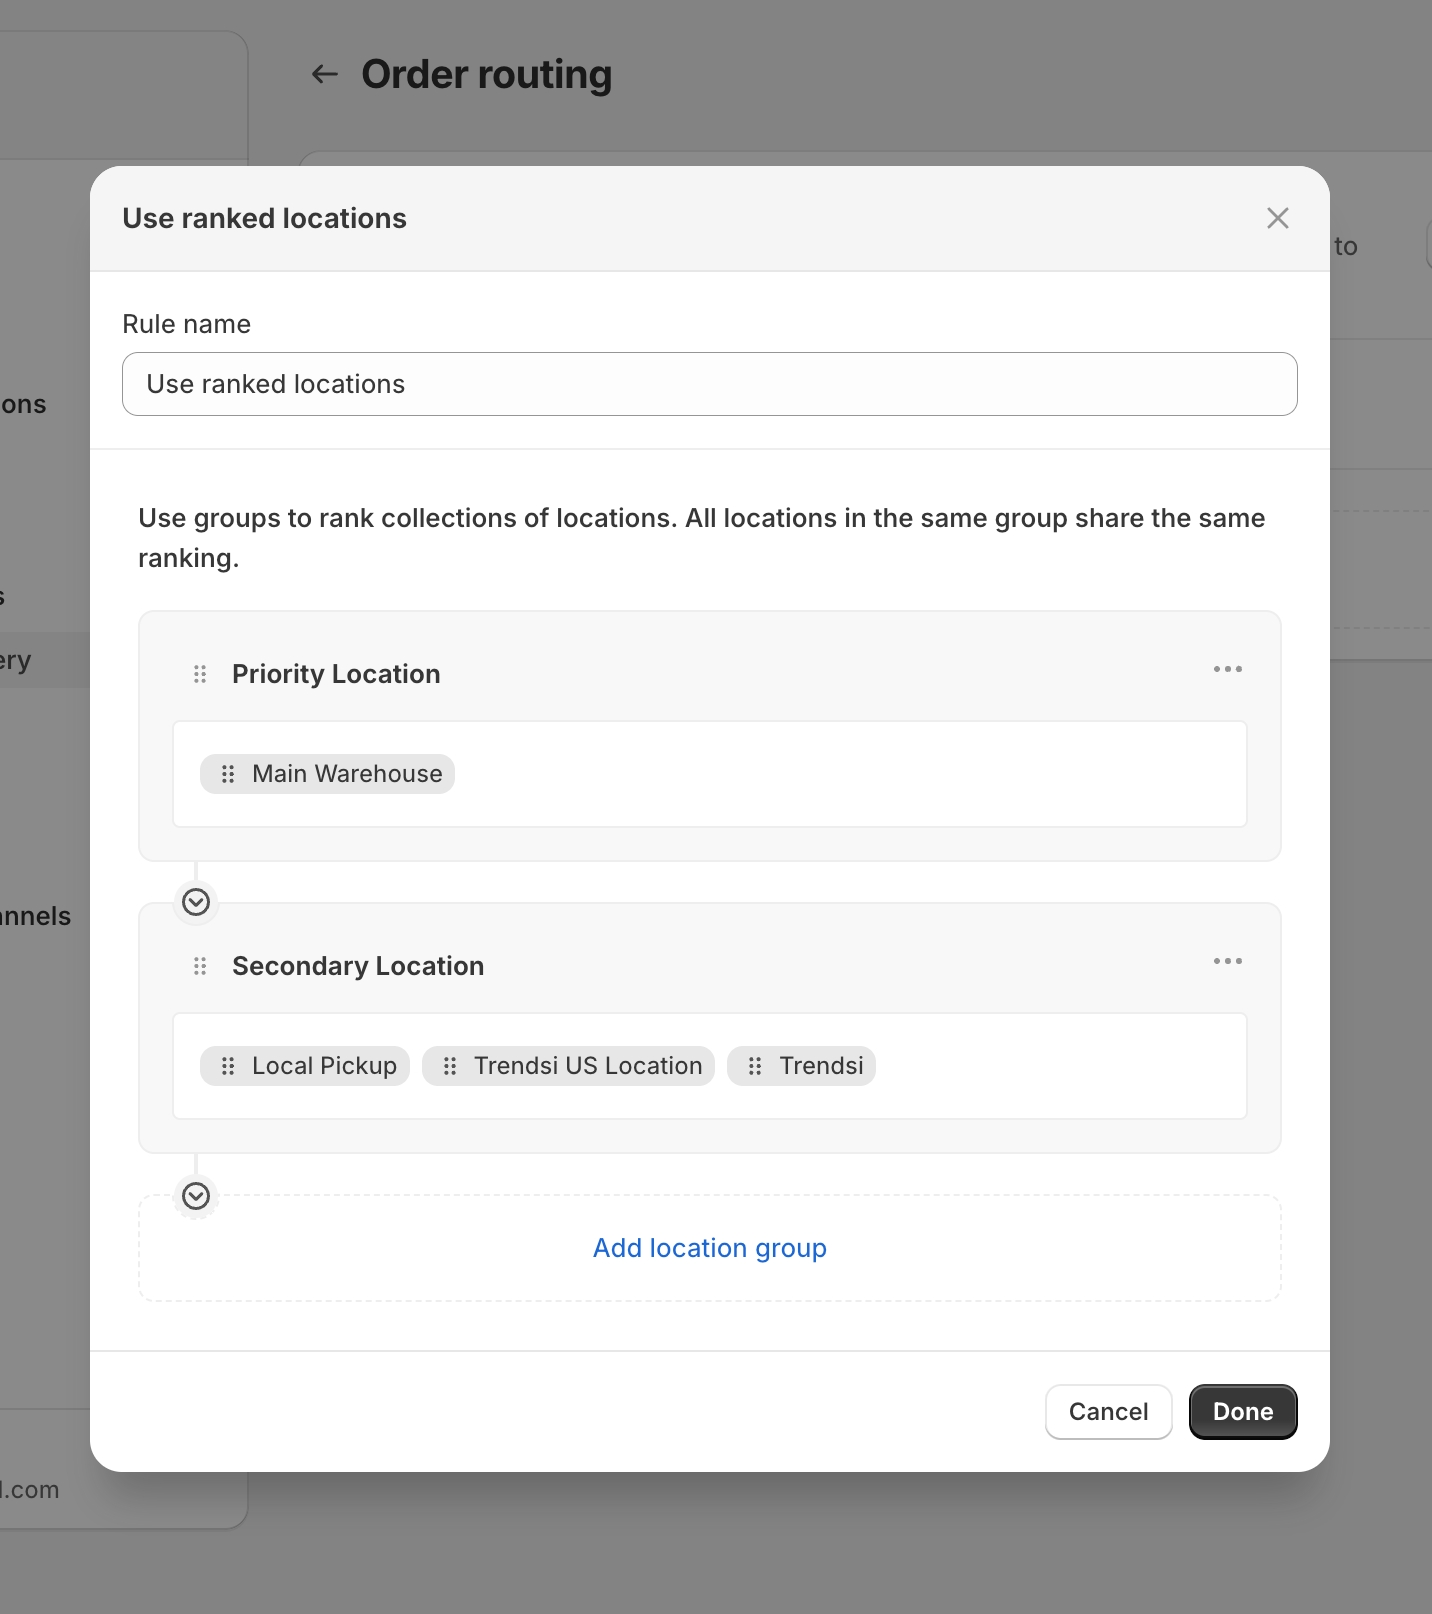Grab the Secondary Location group drag handle
Viewport: 1432px width, 1614px height.
[200, 966]
